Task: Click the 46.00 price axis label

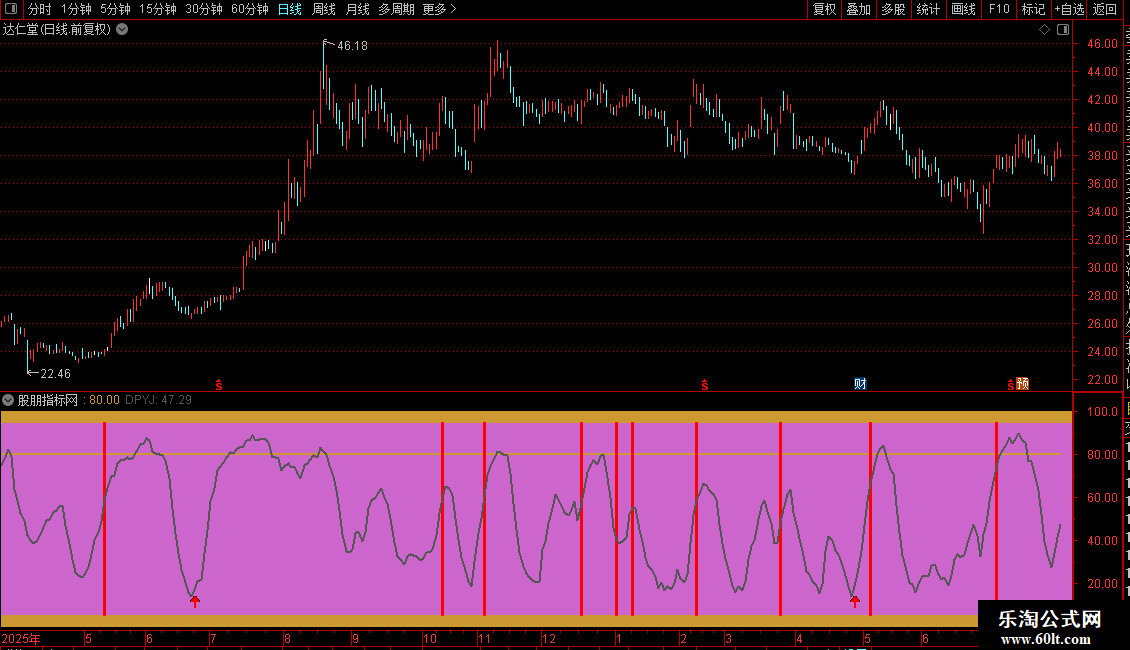Action: pyautogui.click(x=1103, y=44)
